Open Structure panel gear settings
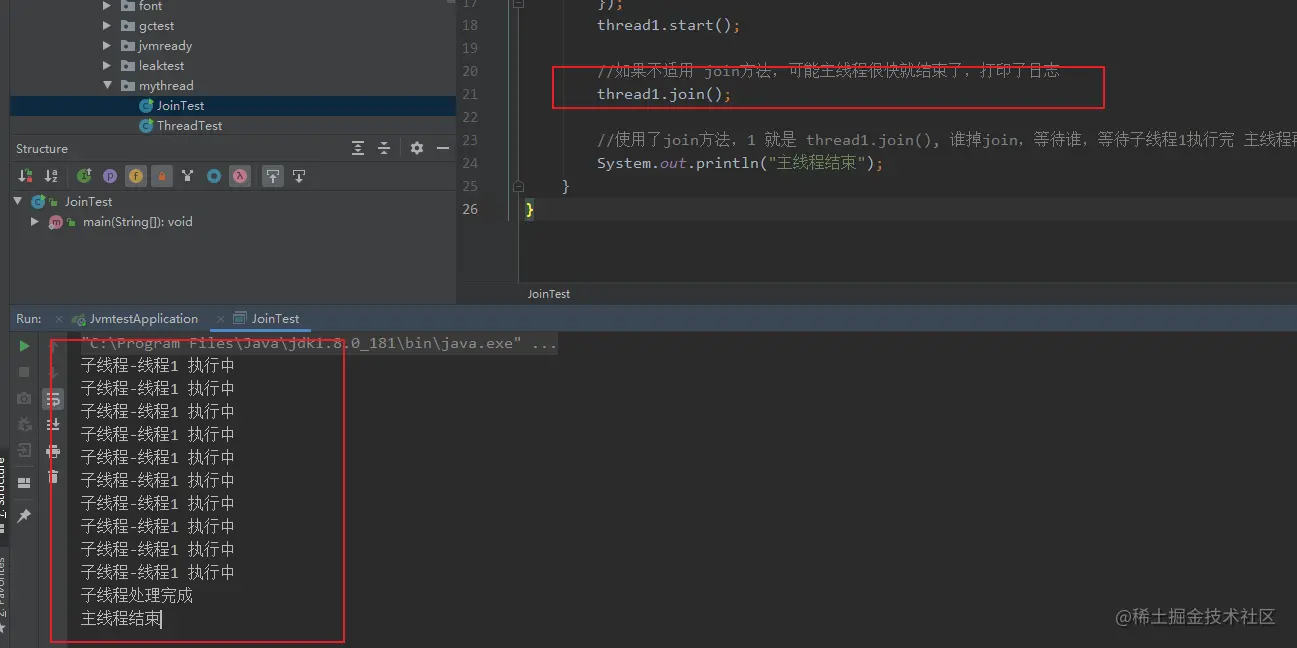Screen dimensions: 1297x648 click(417, 148)
